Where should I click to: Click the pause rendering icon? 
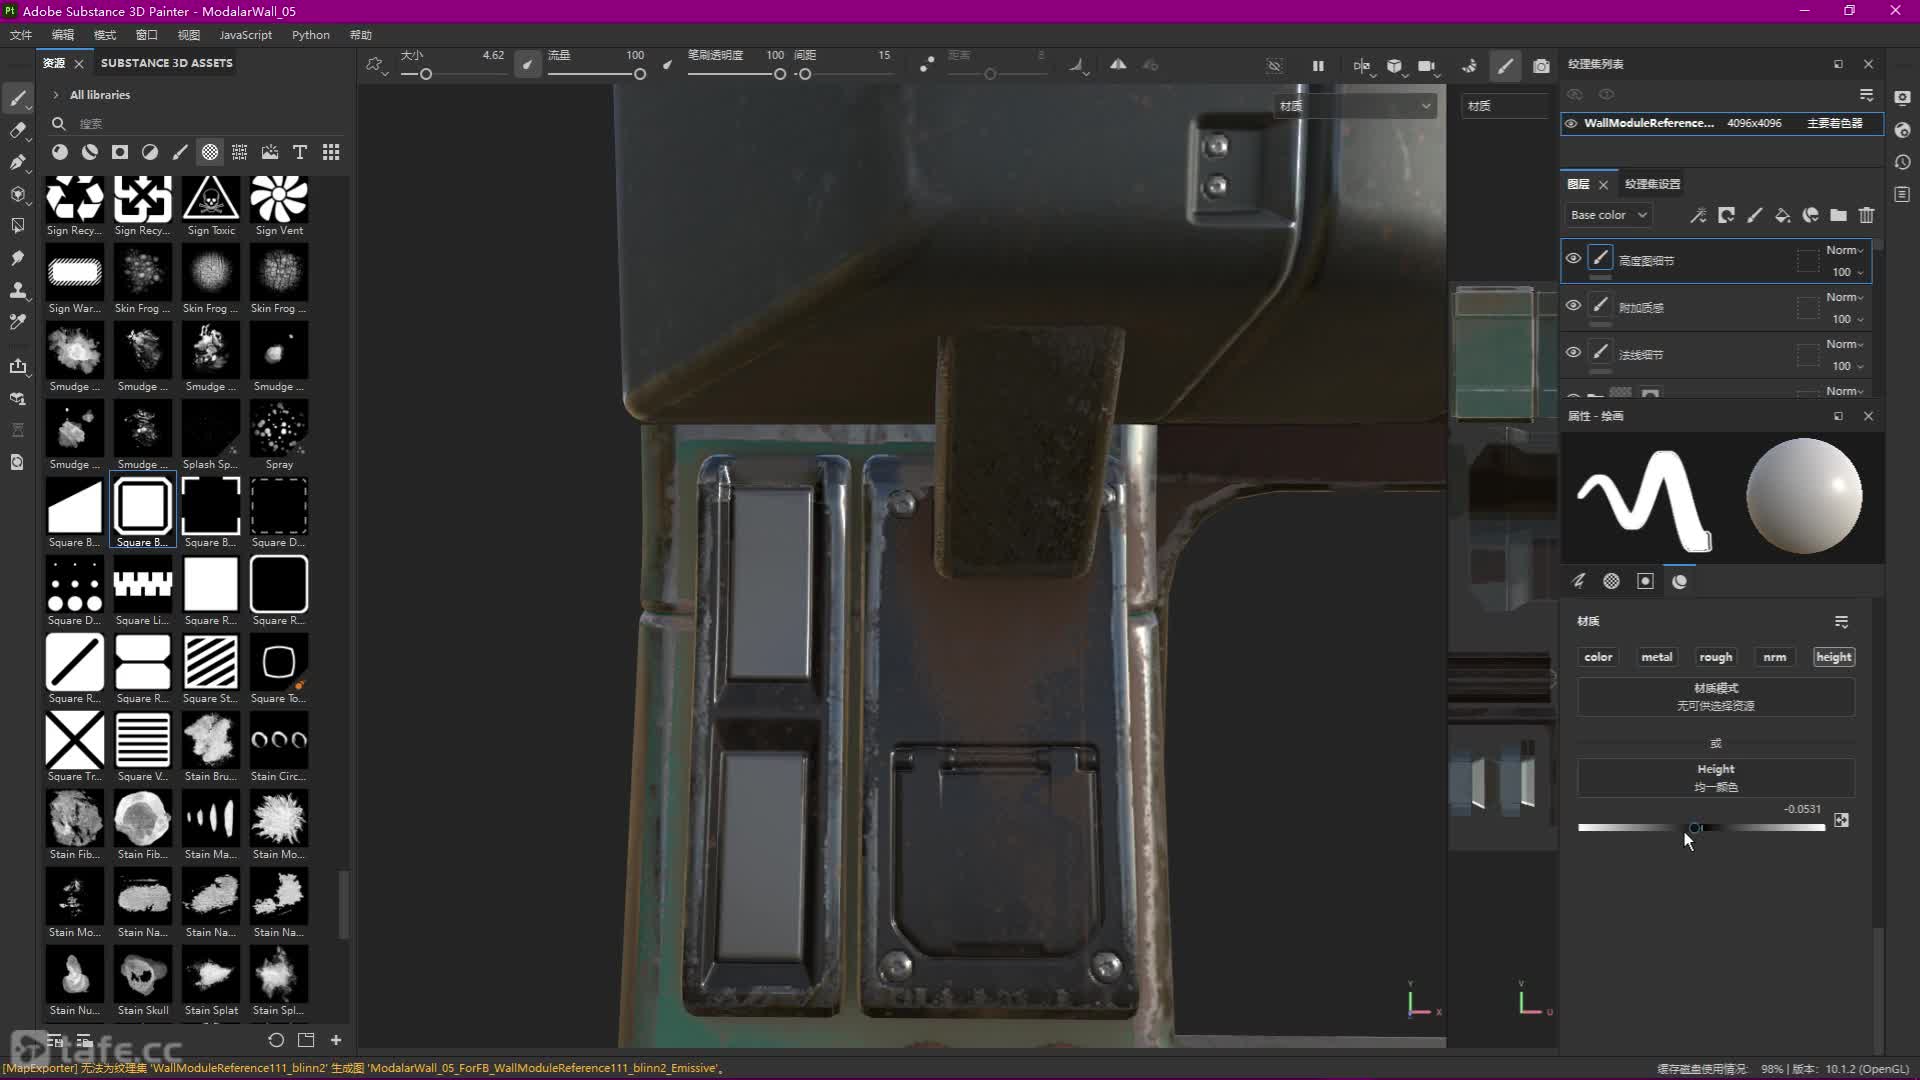(x=1318, y=66)
